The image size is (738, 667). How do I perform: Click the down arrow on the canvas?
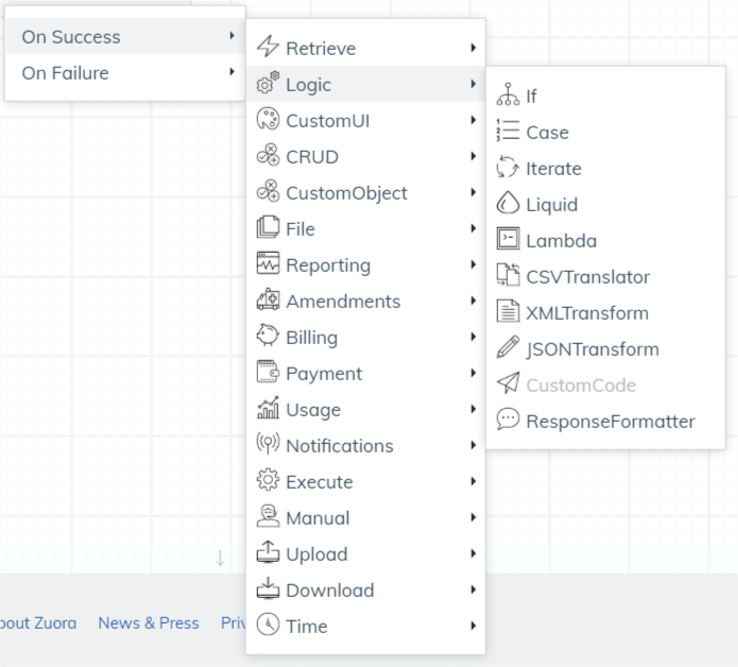tap(220, 558)
